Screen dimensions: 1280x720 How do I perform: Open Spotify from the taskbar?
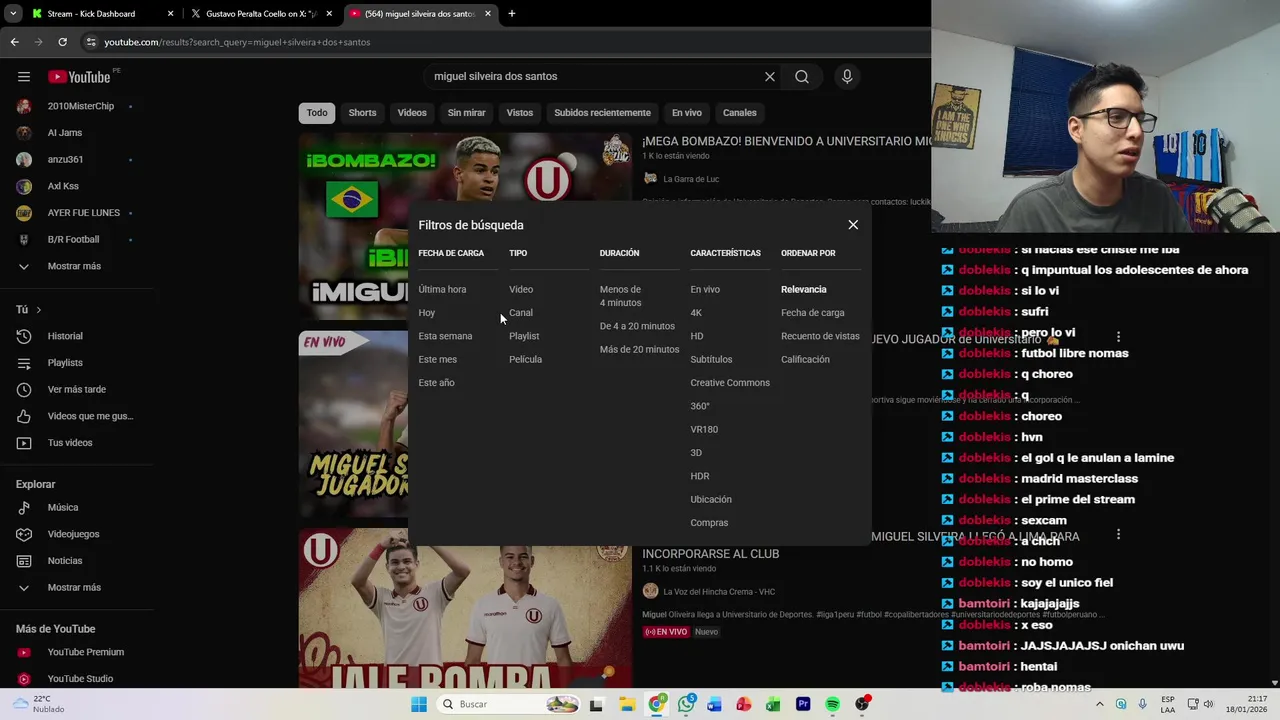tap(832, 704)
